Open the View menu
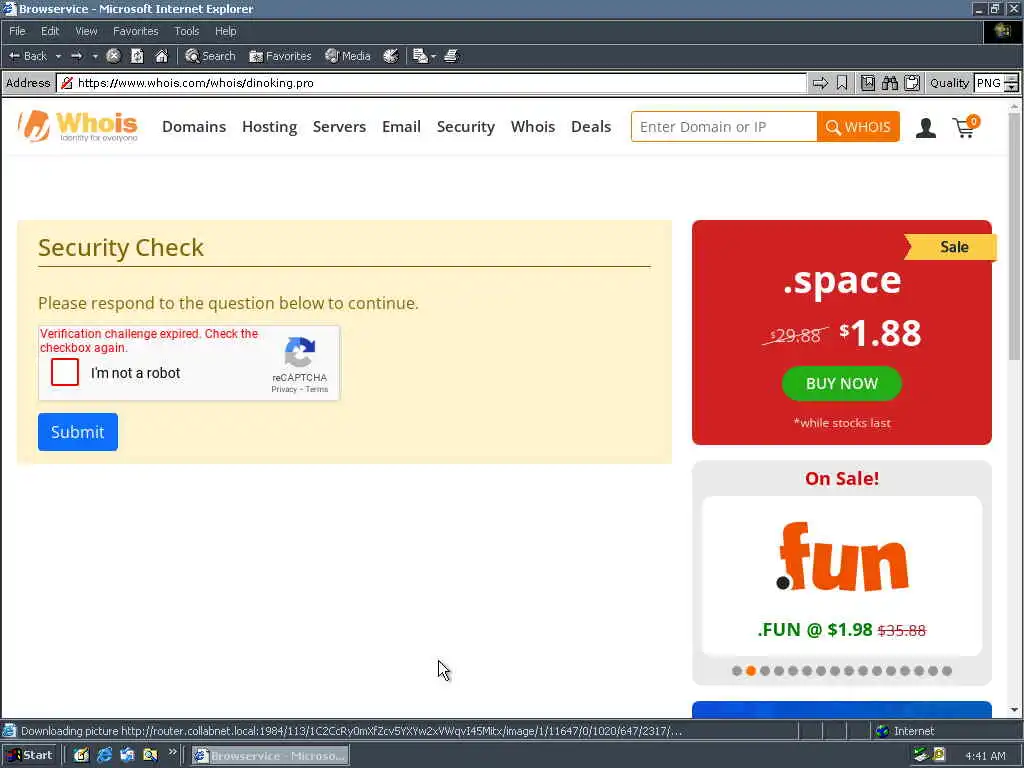 click(86, 31)
